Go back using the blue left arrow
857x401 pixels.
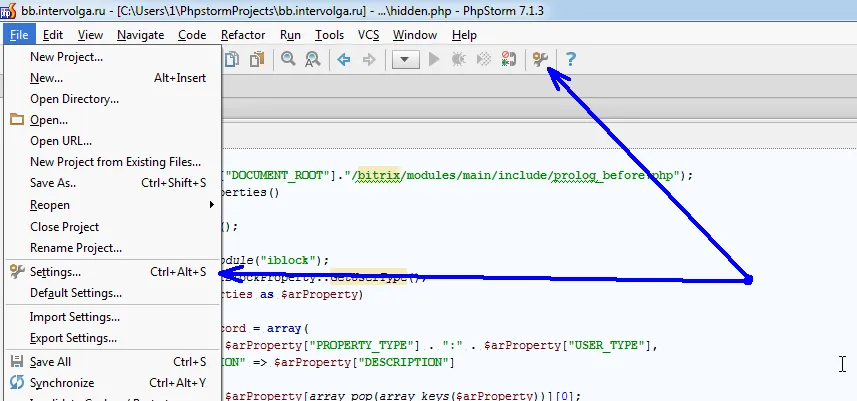click(x=344, y=59)
